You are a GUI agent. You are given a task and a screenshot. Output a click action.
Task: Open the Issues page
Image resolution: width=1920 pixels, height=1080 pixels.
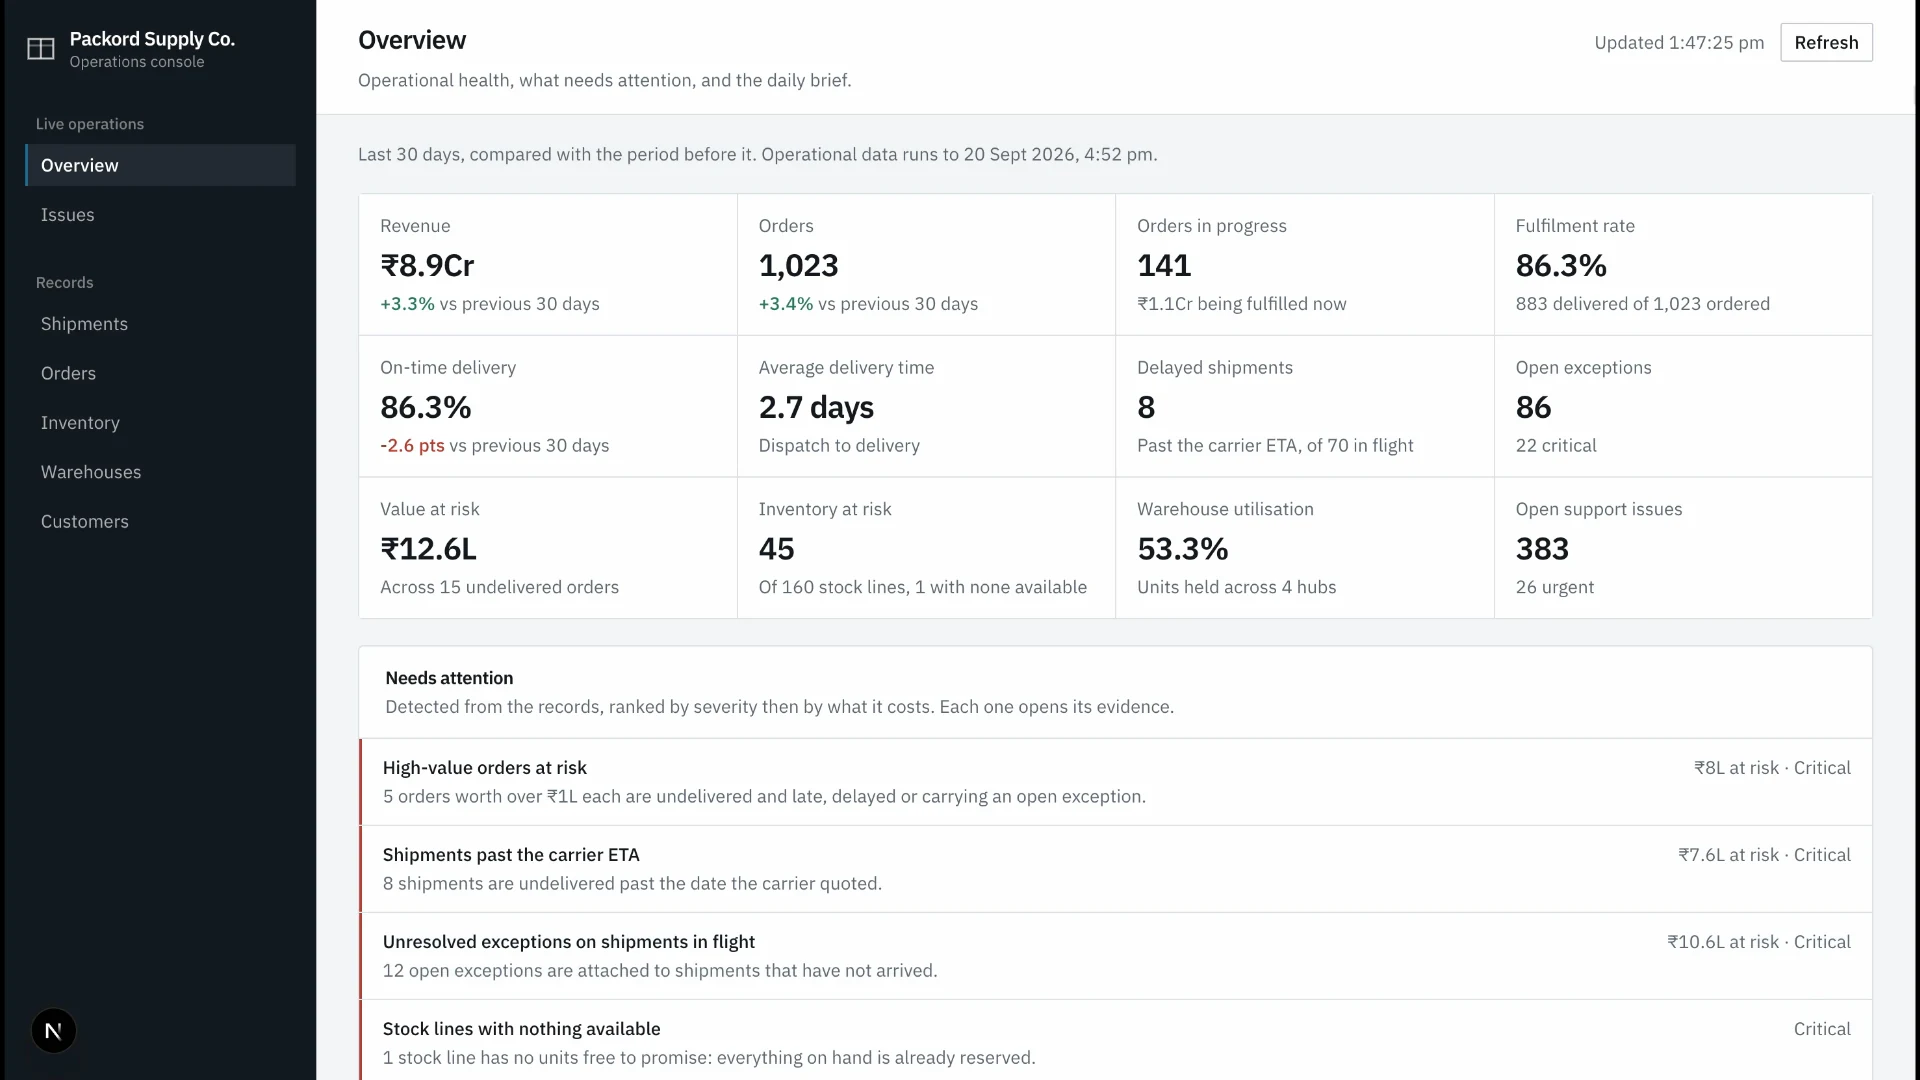point(160,215)
